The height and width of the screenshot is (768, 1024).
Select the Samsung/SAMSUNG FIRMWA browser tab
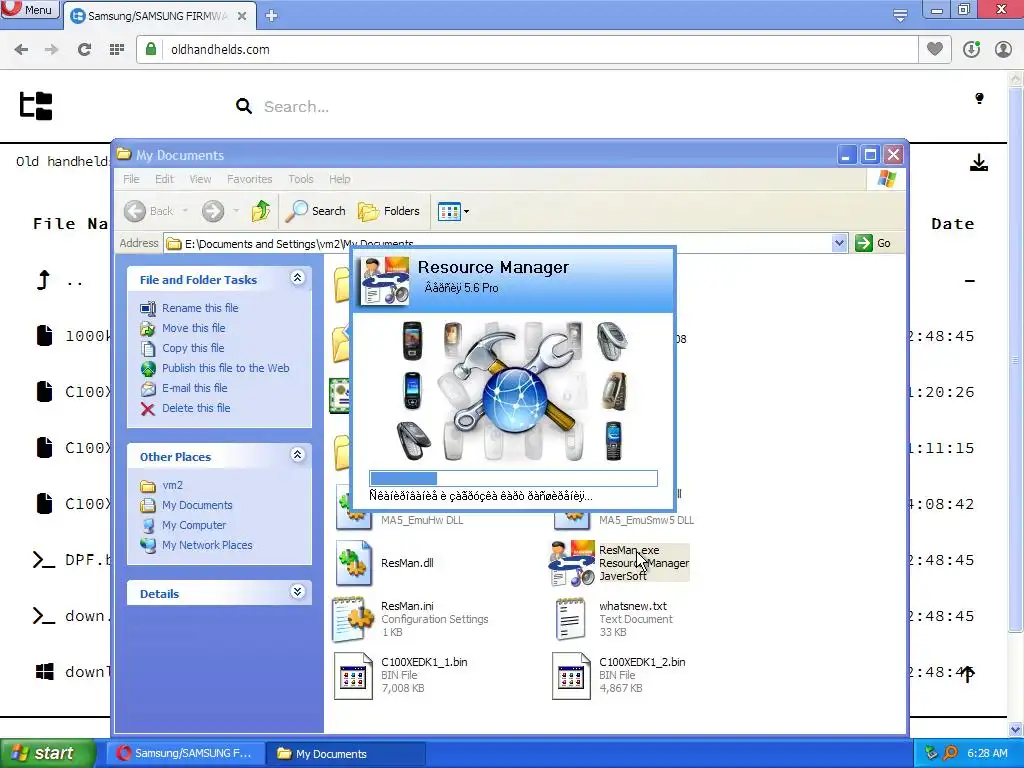point(157,16)
